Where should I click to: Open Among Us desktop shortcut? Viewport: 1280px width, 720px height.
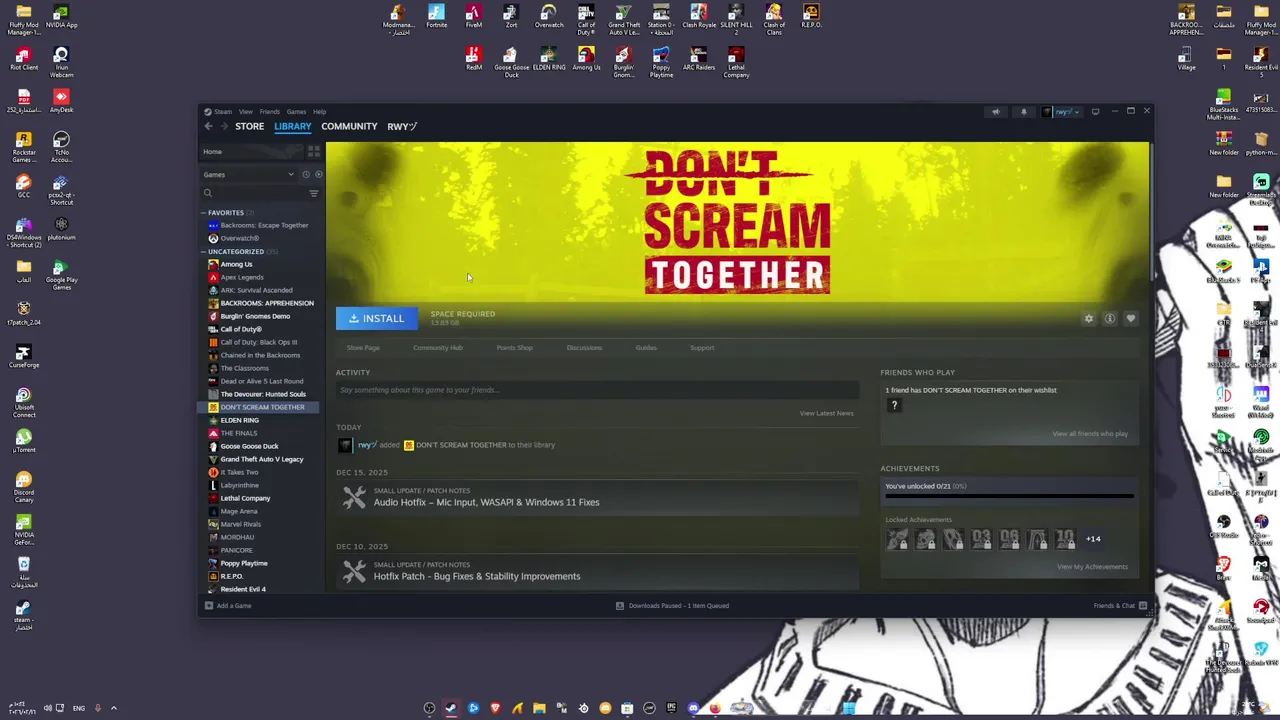coord(586,60)
